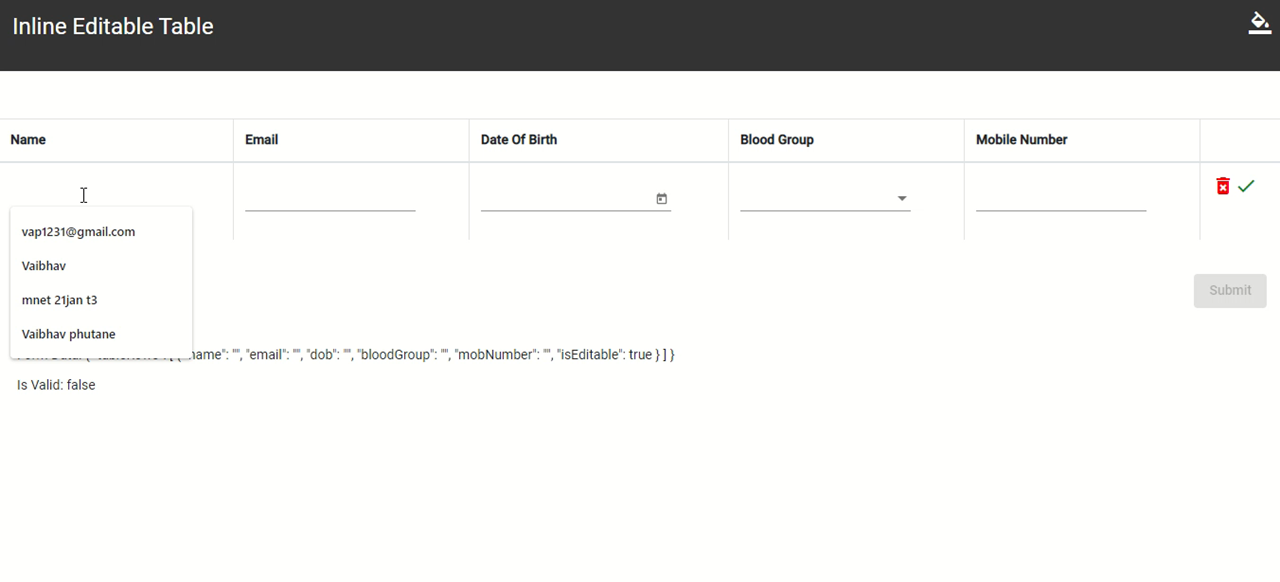Click the Blood Group select field
This screenshot has height=582, width=1280.
pos(820,198)
